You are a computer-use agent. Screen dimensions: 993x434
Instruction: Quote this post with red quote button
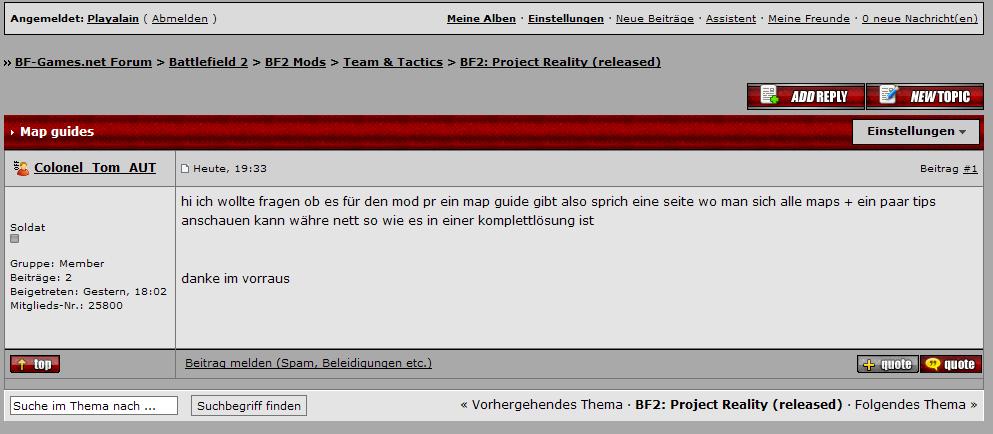coord(951,364)
